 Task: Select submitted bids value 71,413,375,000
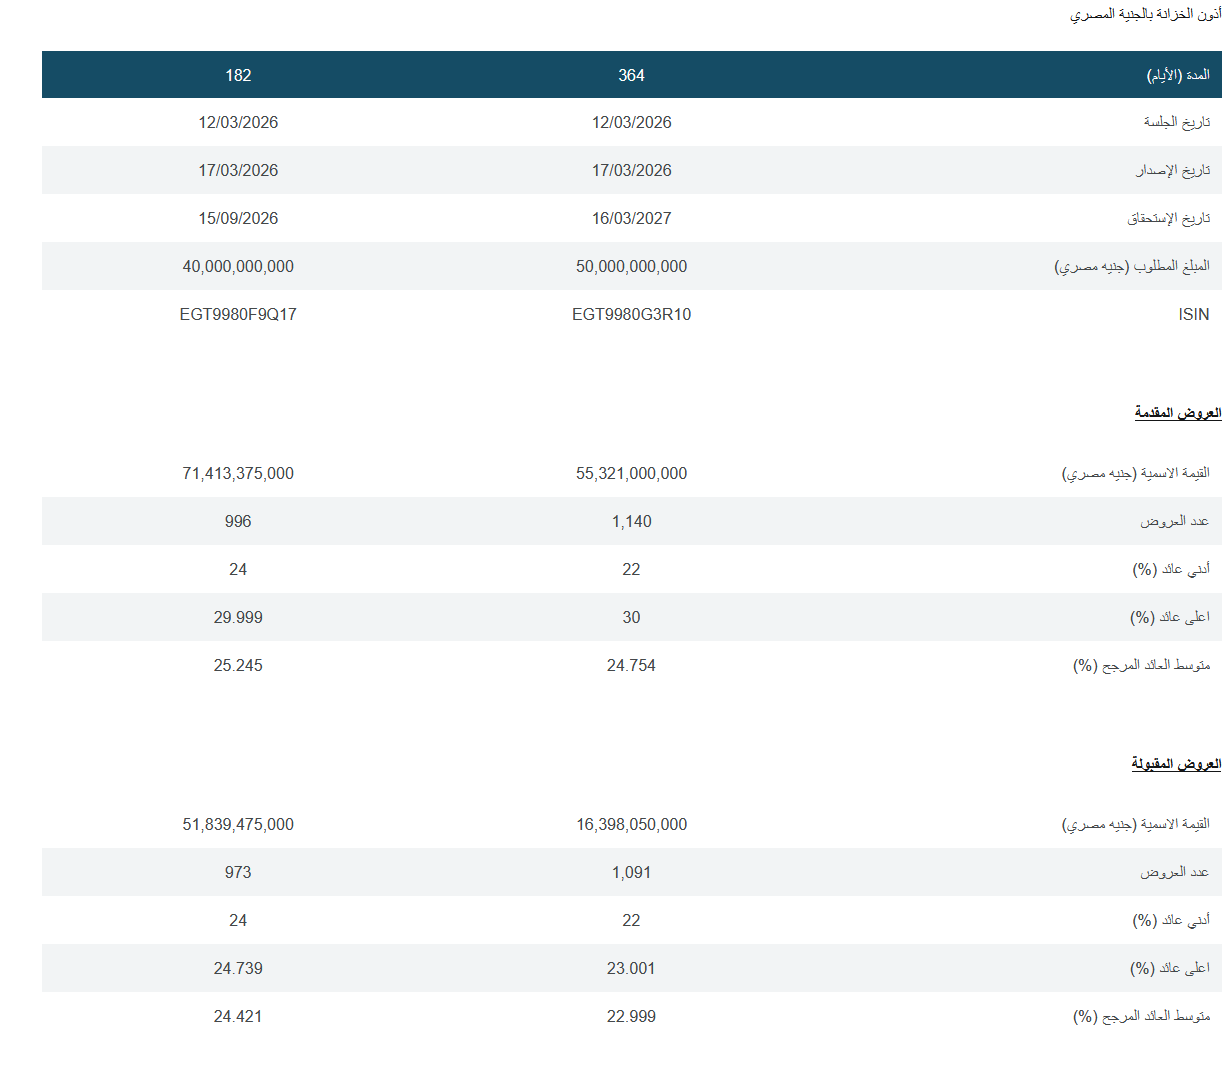coord(238,473)
